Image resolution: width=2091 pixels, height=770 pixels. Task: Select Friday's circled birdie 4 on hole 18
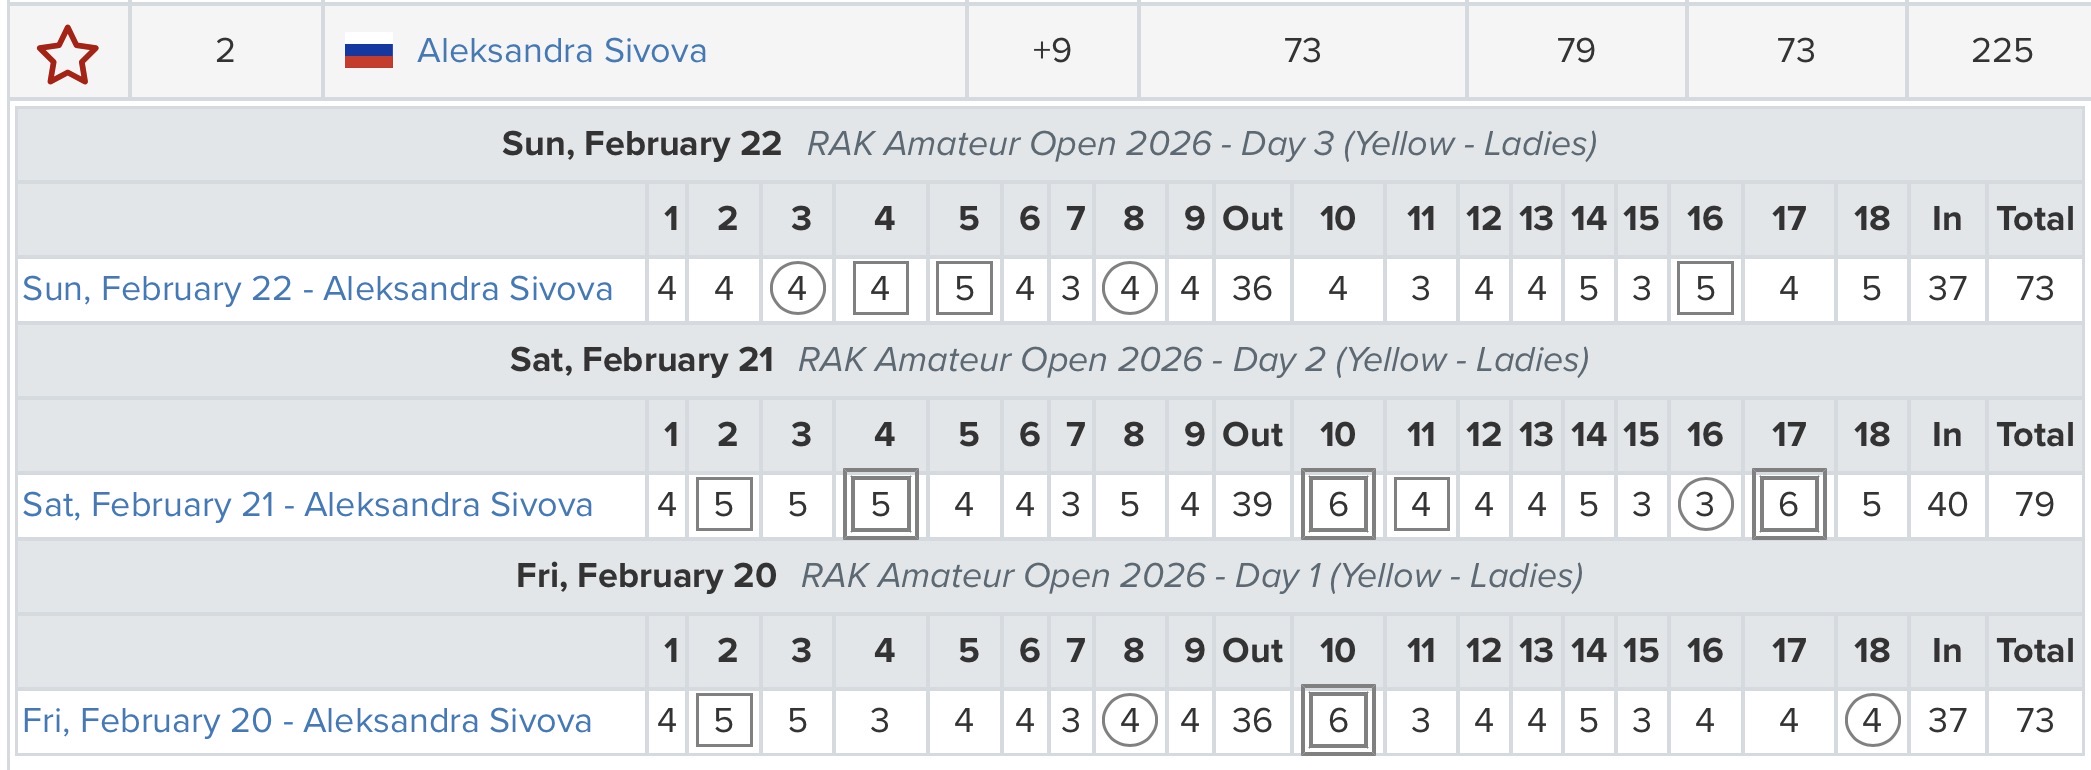pos(1871,721)
